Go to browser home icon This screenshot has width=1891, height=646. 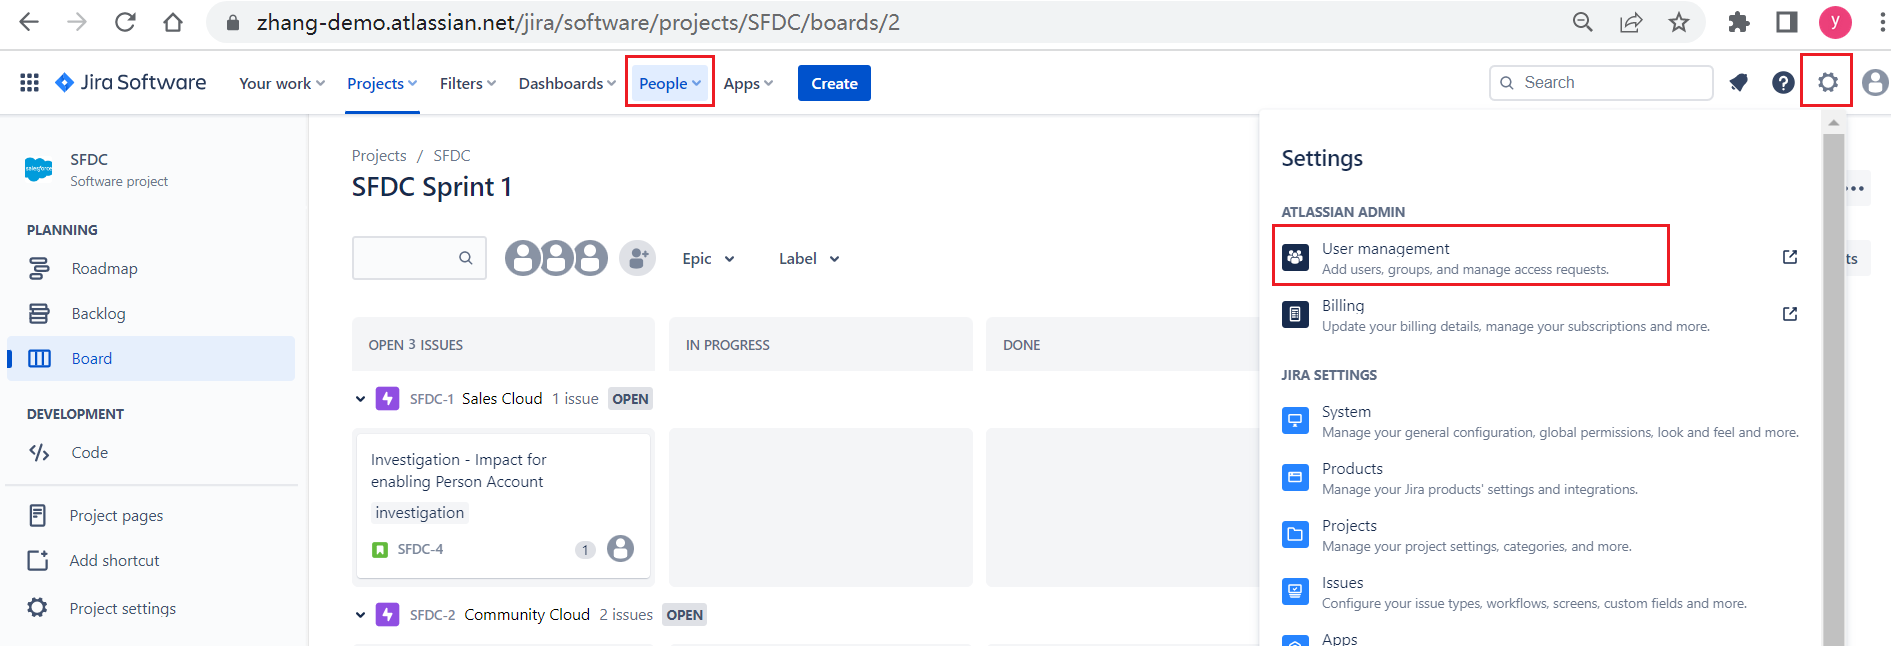(x=173, y=22)
